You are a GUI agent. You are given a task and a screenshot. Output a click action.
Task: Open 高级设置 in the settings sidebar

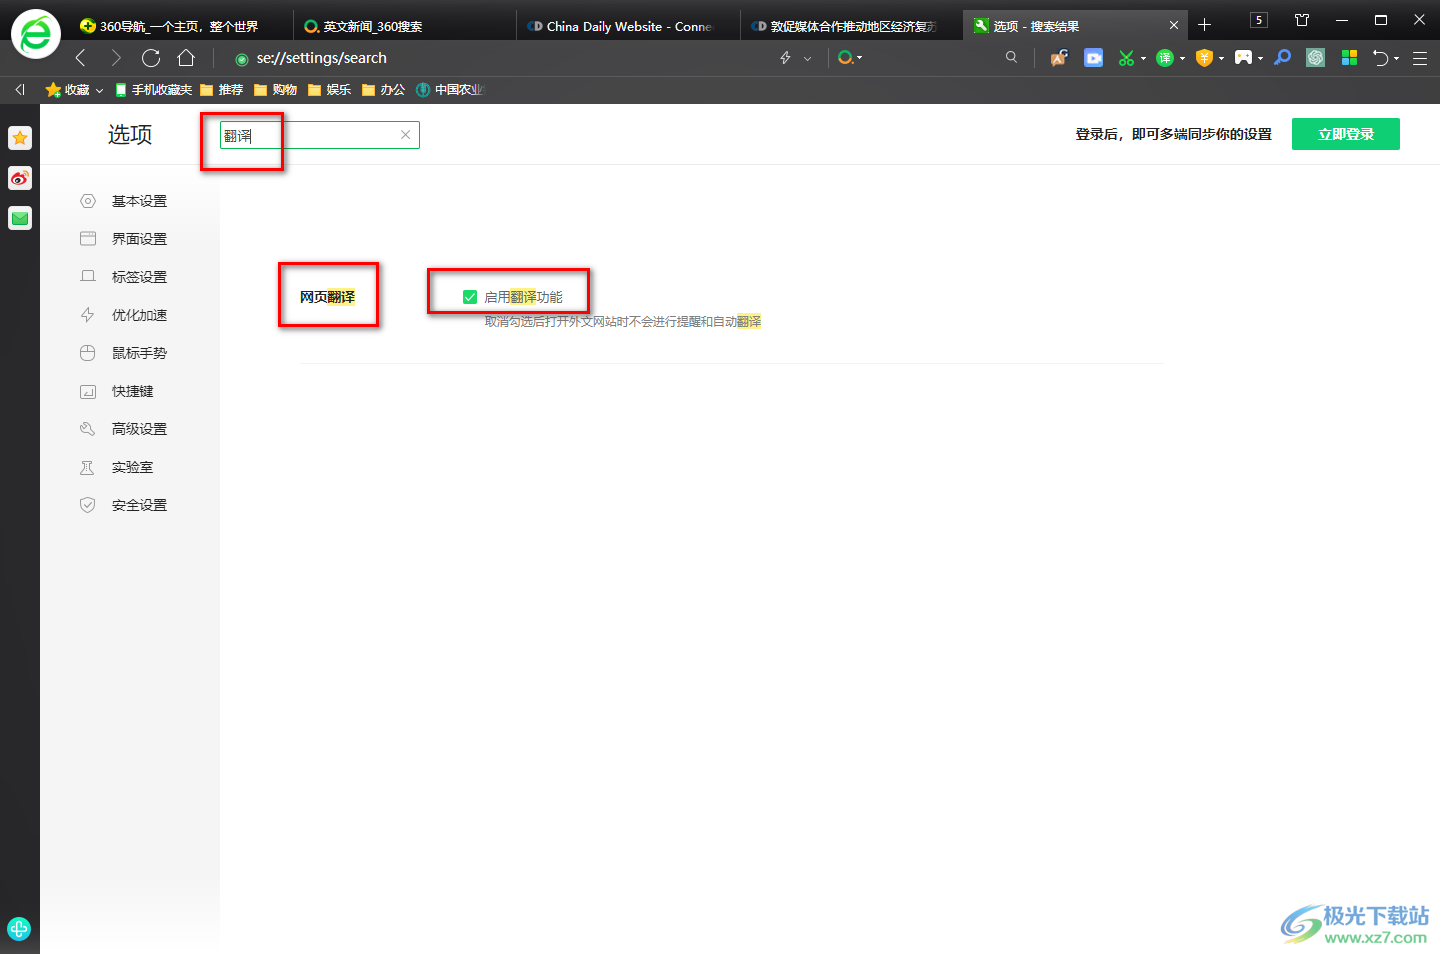pos(139,429)
